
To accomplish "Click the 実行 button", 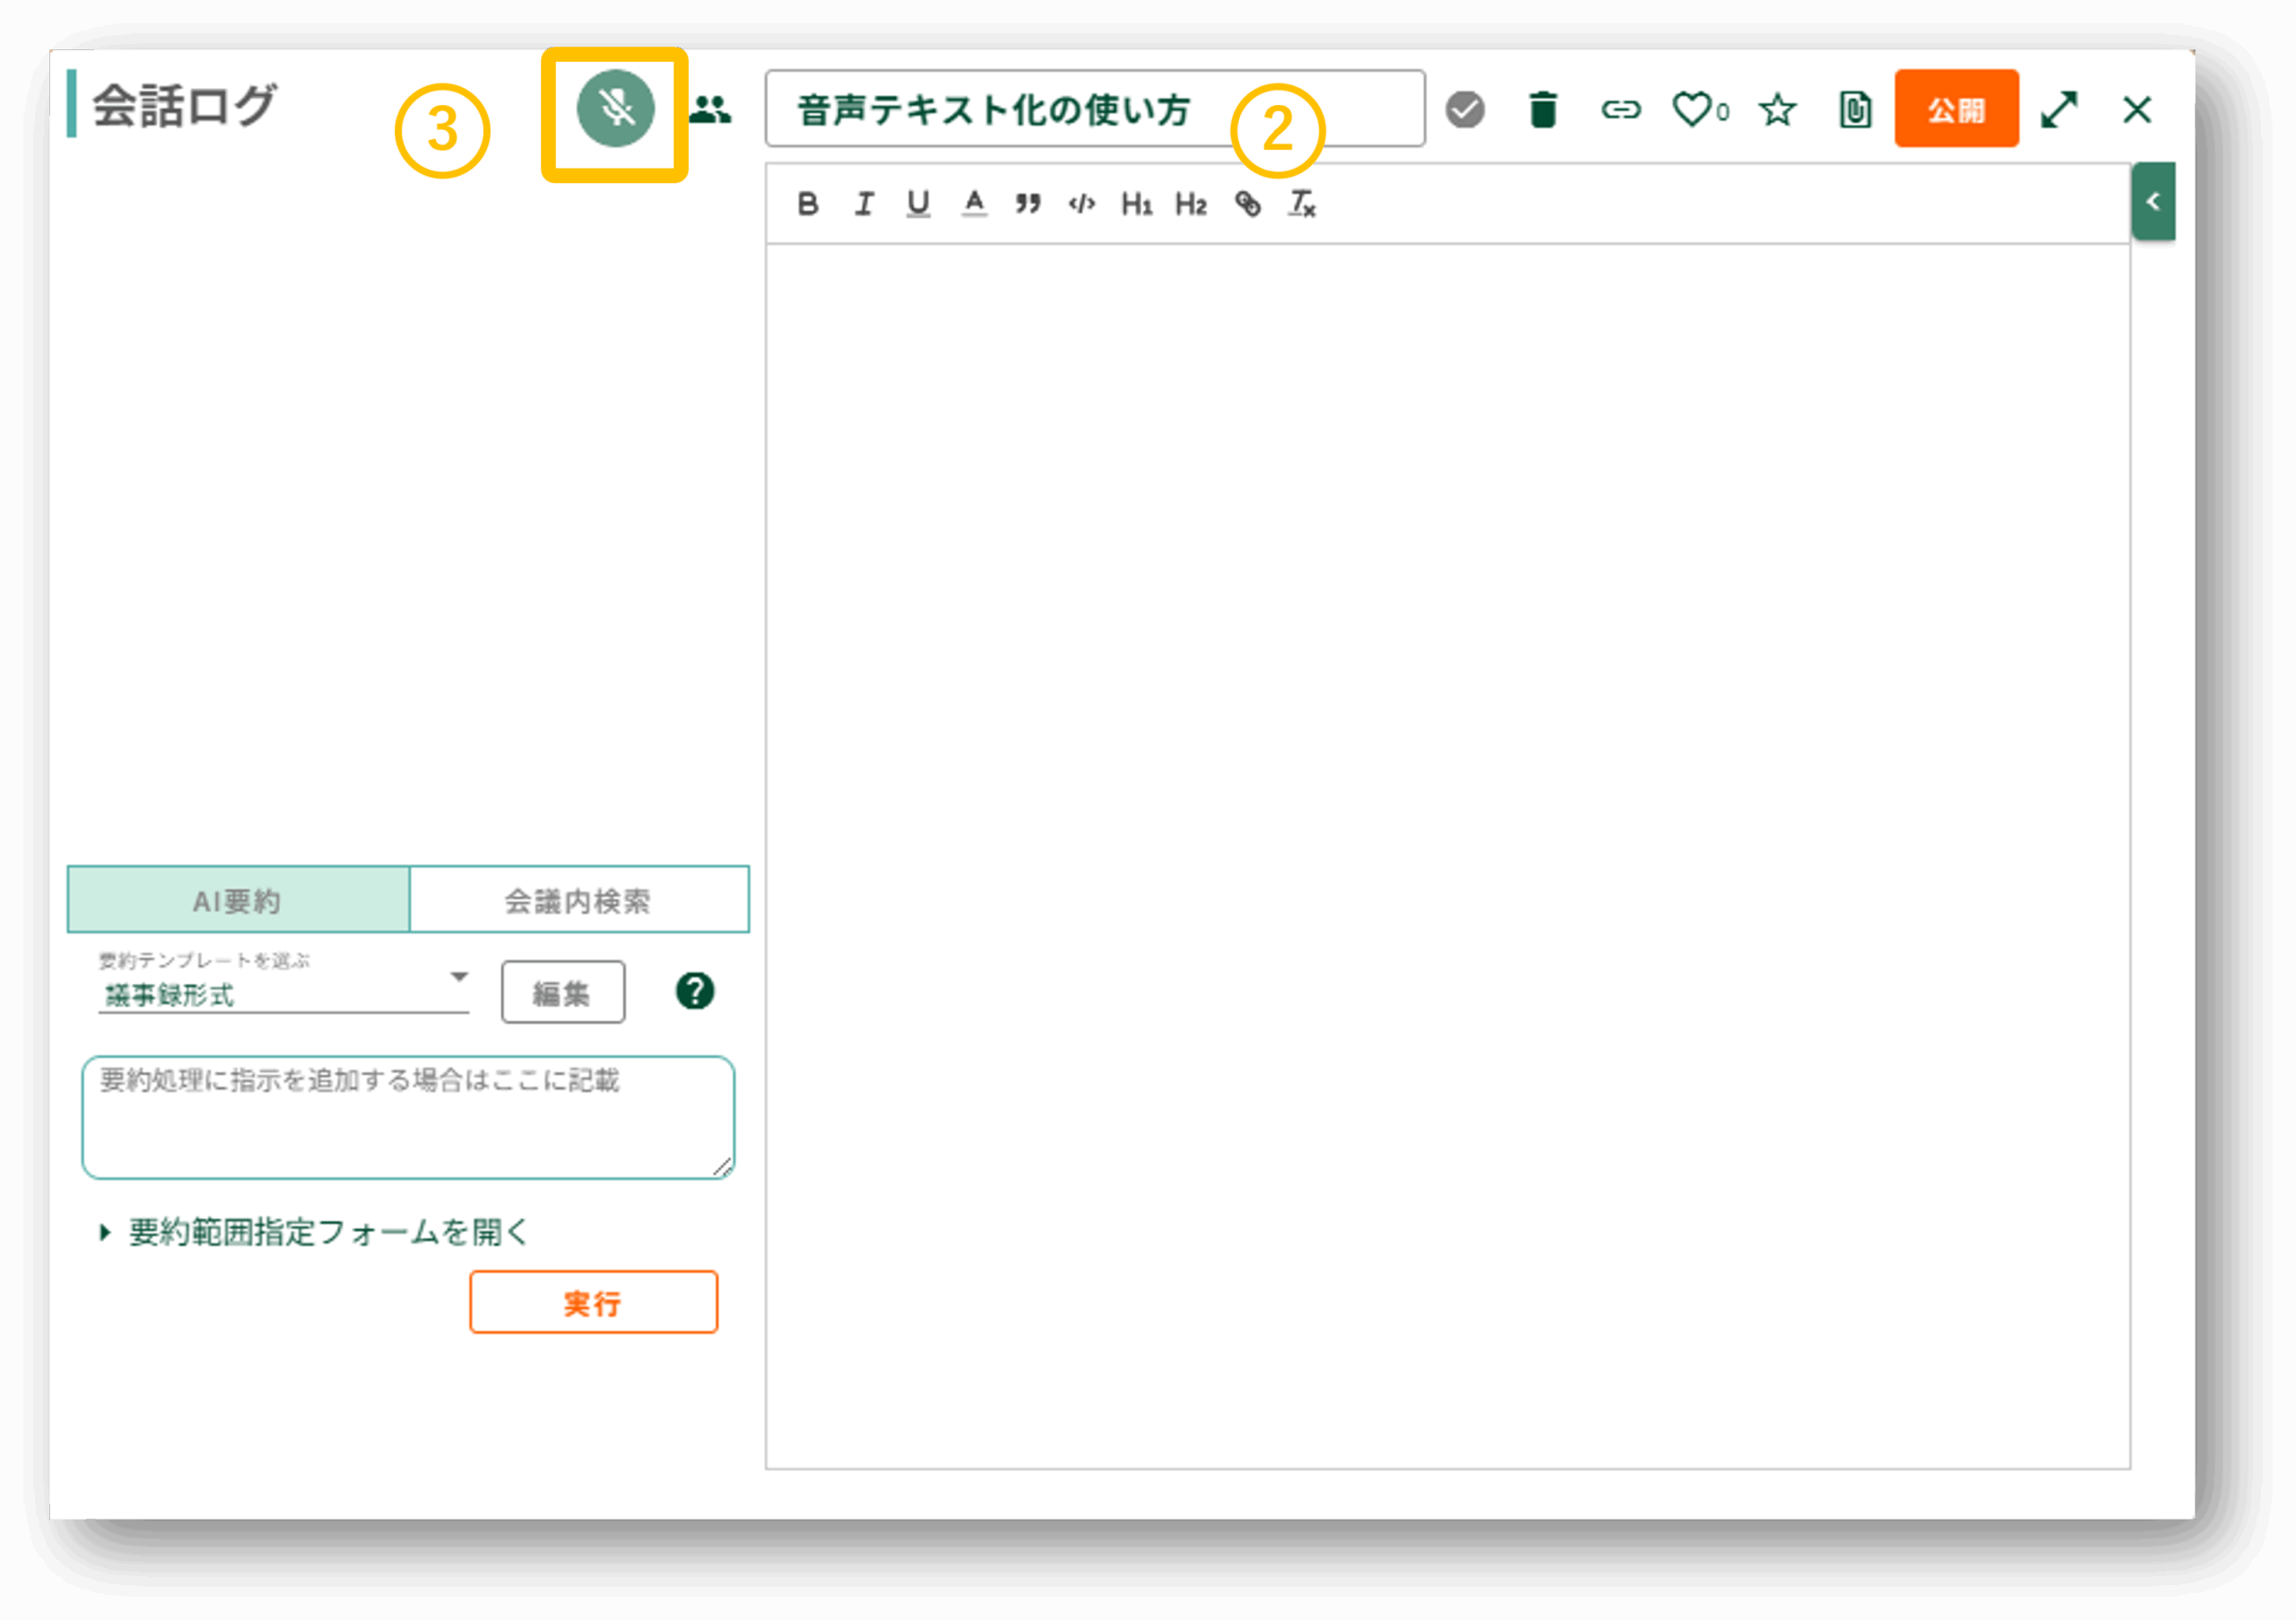I will 593,1302.
